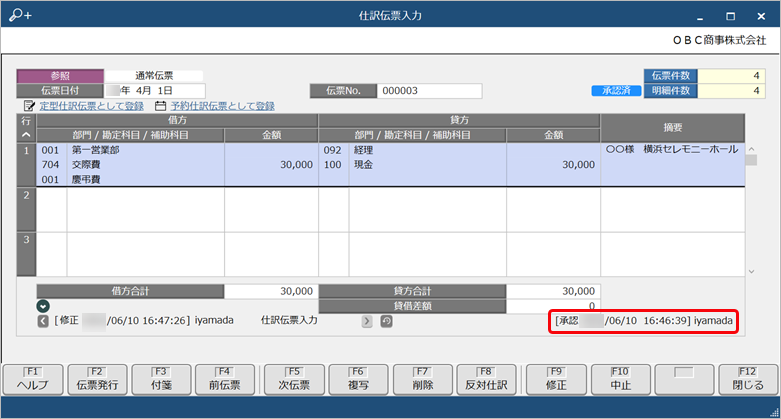Image resolution: width=781 pixels, height=419 pixels.
Task: Click credit account 現金
Action: tap(364, 164)
